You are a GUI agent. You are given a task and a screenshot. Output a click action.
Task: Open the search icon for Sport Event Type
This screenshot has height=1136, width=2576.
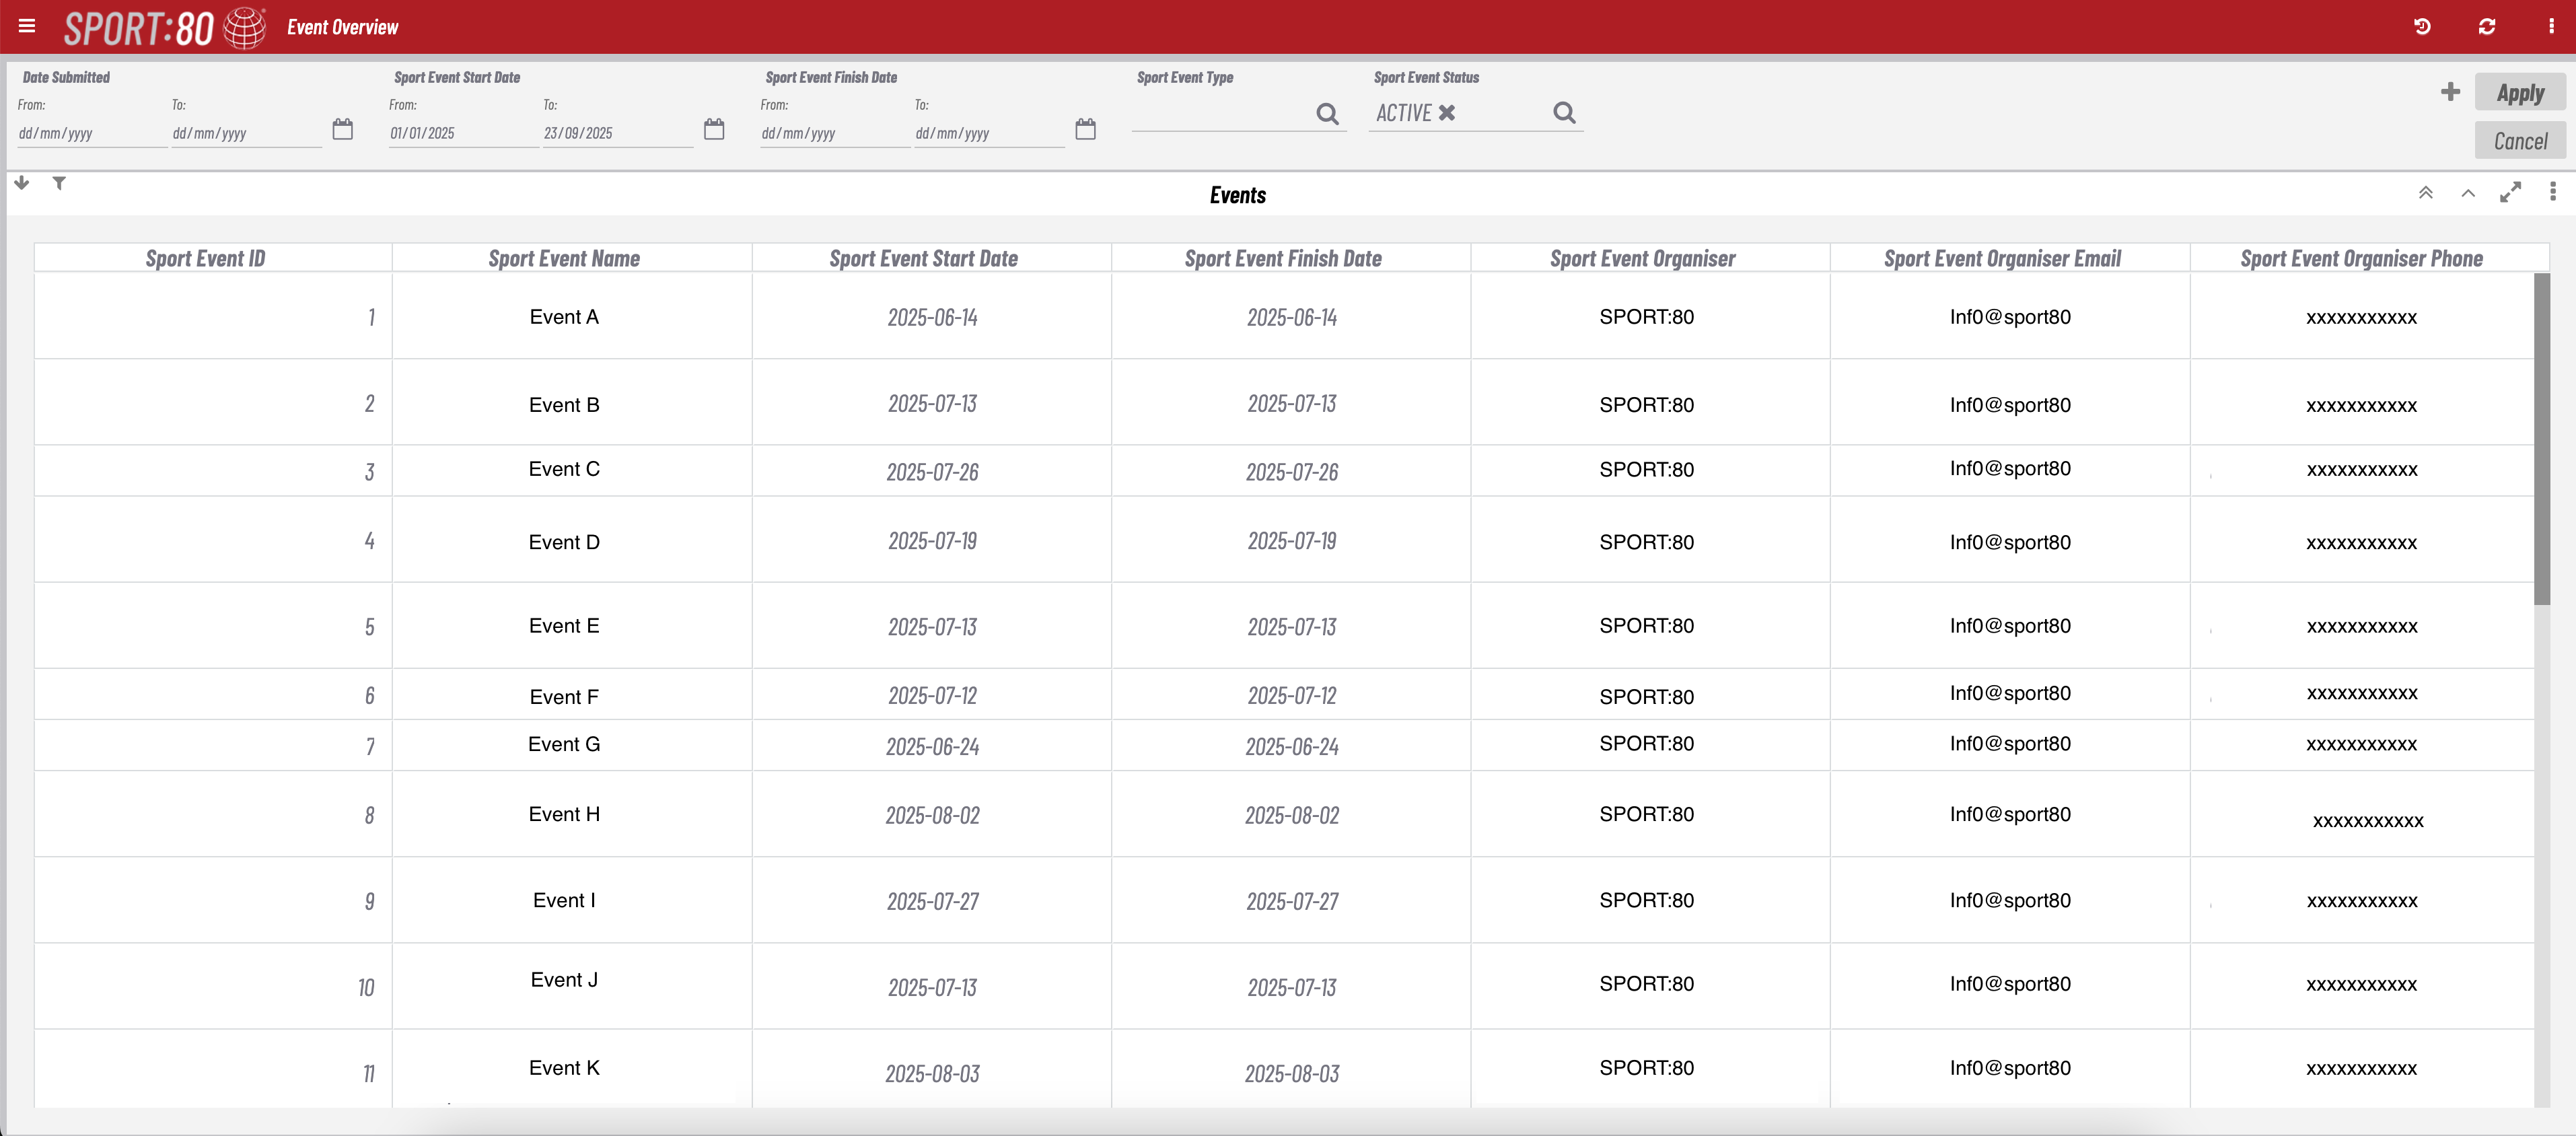pyautogui.click(x=1327, y=114)
